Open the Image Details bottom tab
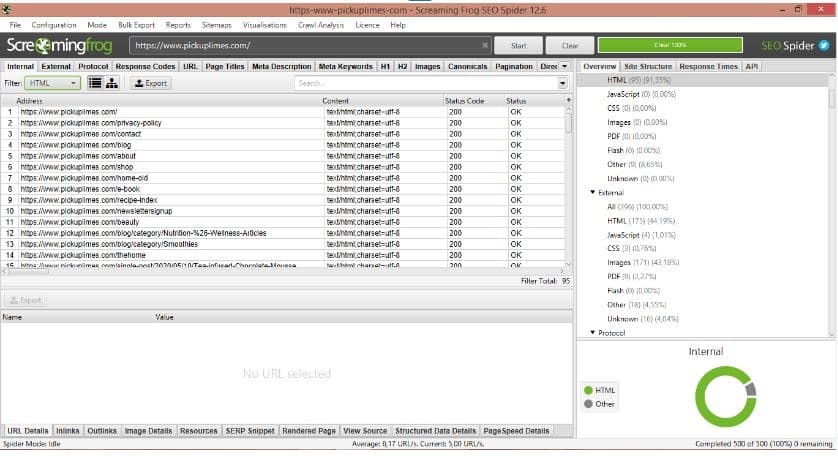The width and height of the screenshot is (838, 456). (148, 431)
